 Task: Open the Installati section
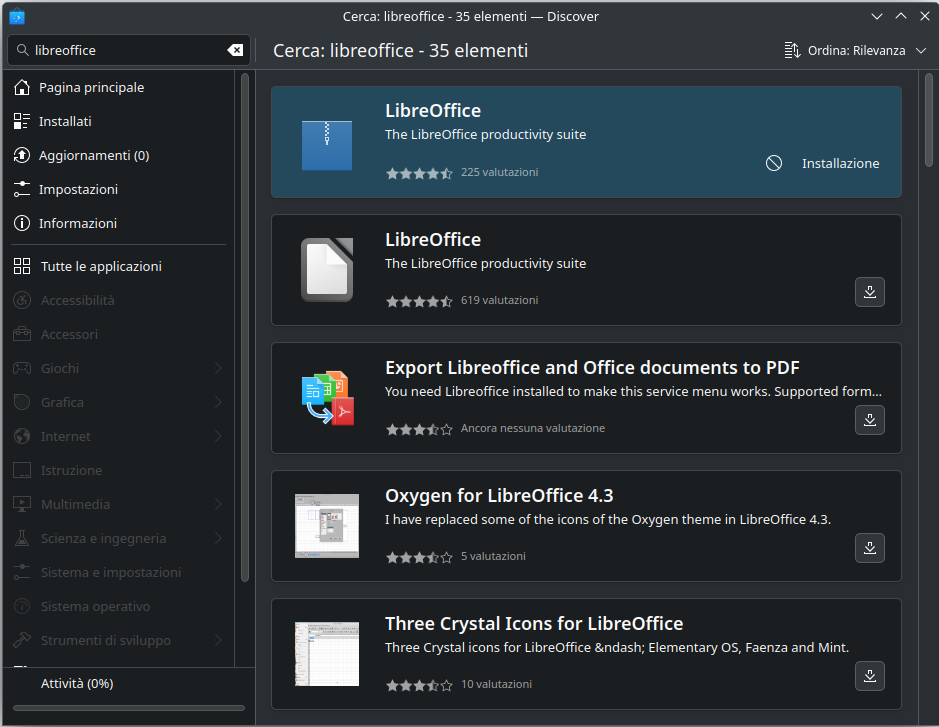point(65,121)
